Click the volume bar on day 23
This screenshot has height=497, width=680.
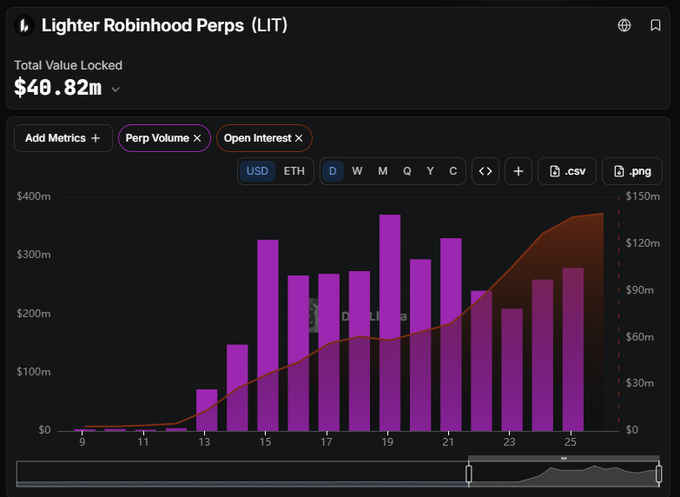click(512, 369)
